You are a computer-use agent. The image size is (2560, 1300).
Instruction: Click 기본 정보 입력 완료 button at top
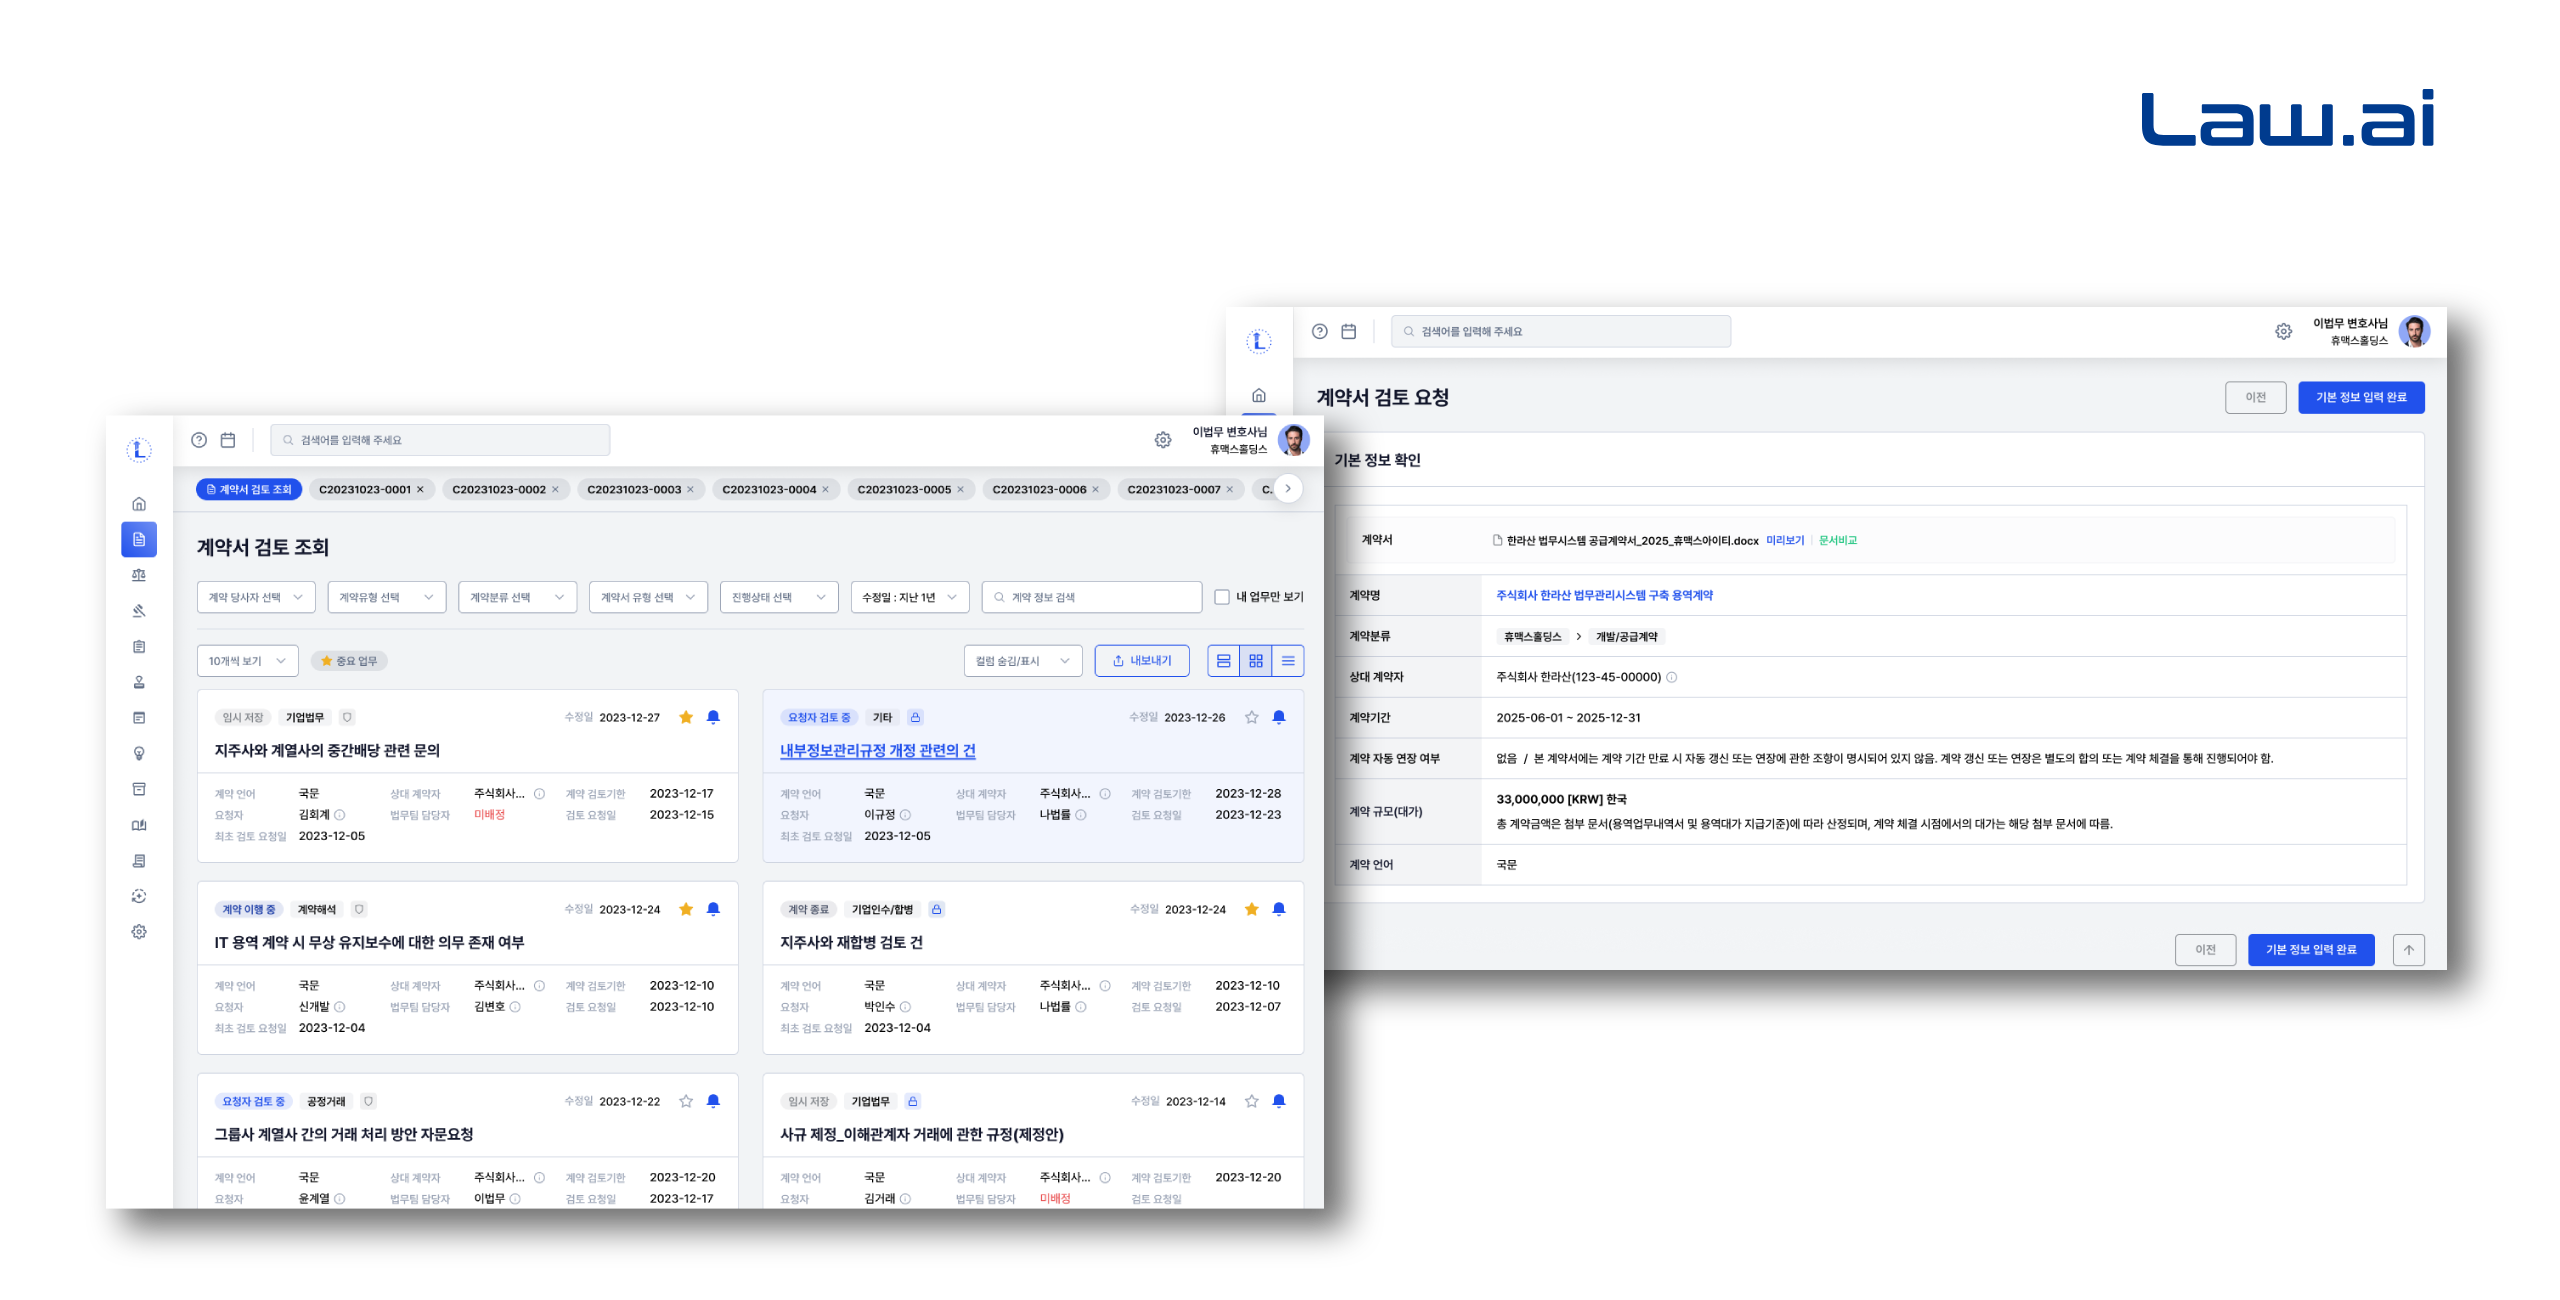[2360, 397]
